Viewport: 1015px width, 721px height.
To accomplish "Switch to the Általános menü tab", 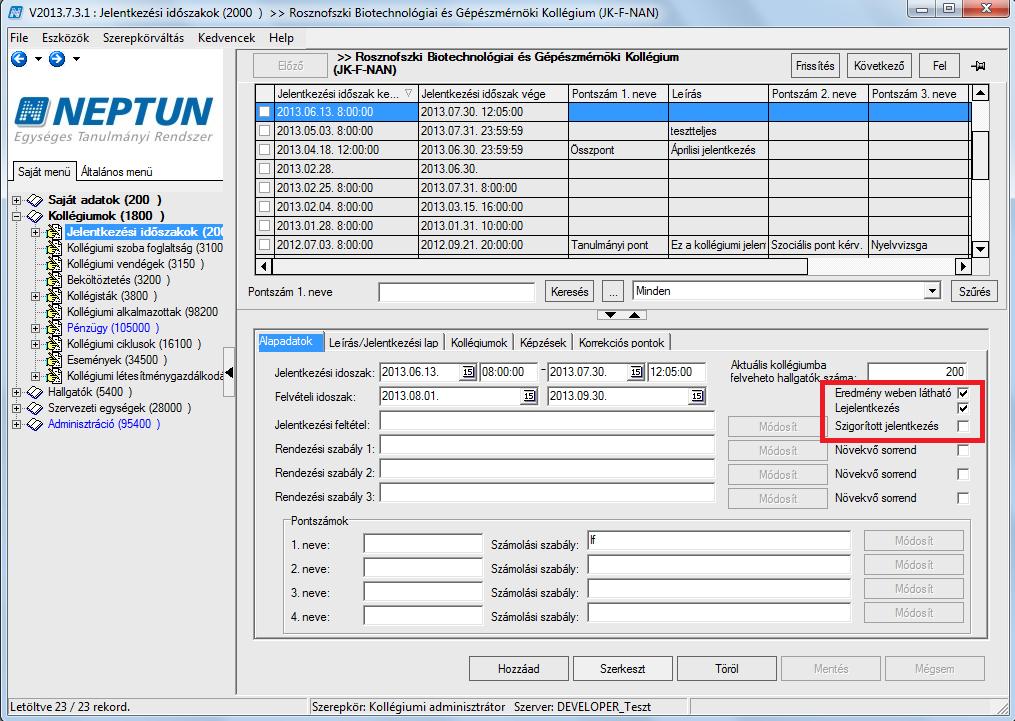I will pyautogui.click(x=117, y=172).
